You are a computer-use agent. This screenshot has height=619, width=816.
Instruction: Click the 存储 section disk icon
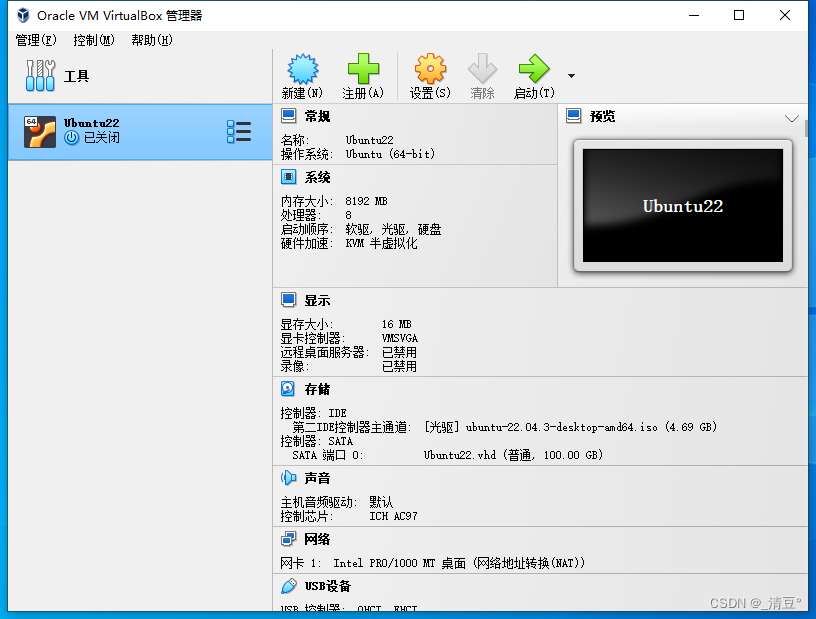pos(288,389)
